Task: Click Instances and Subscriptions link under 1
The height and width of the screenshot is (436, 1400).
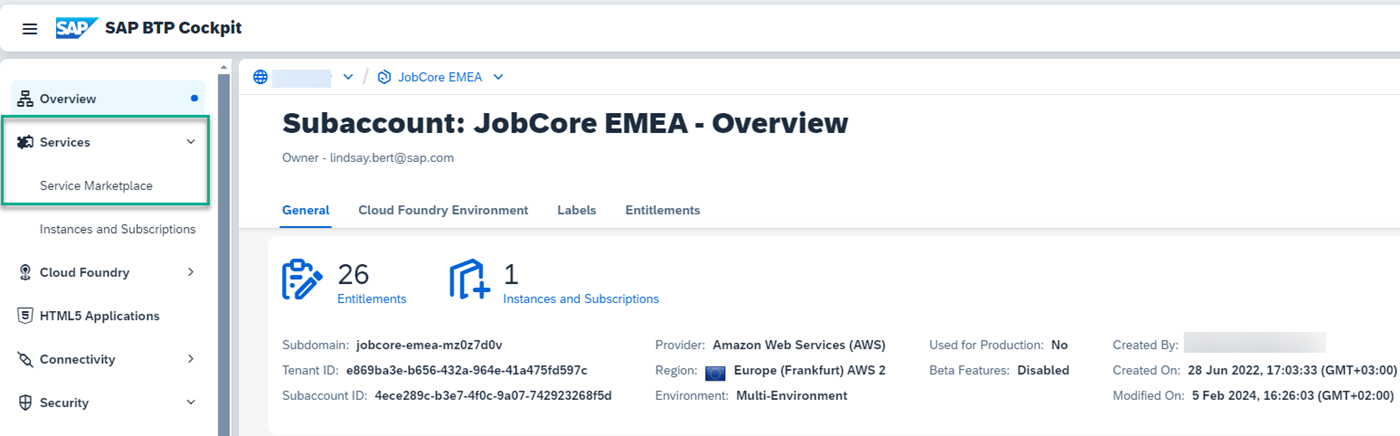Action: [581, 299]
